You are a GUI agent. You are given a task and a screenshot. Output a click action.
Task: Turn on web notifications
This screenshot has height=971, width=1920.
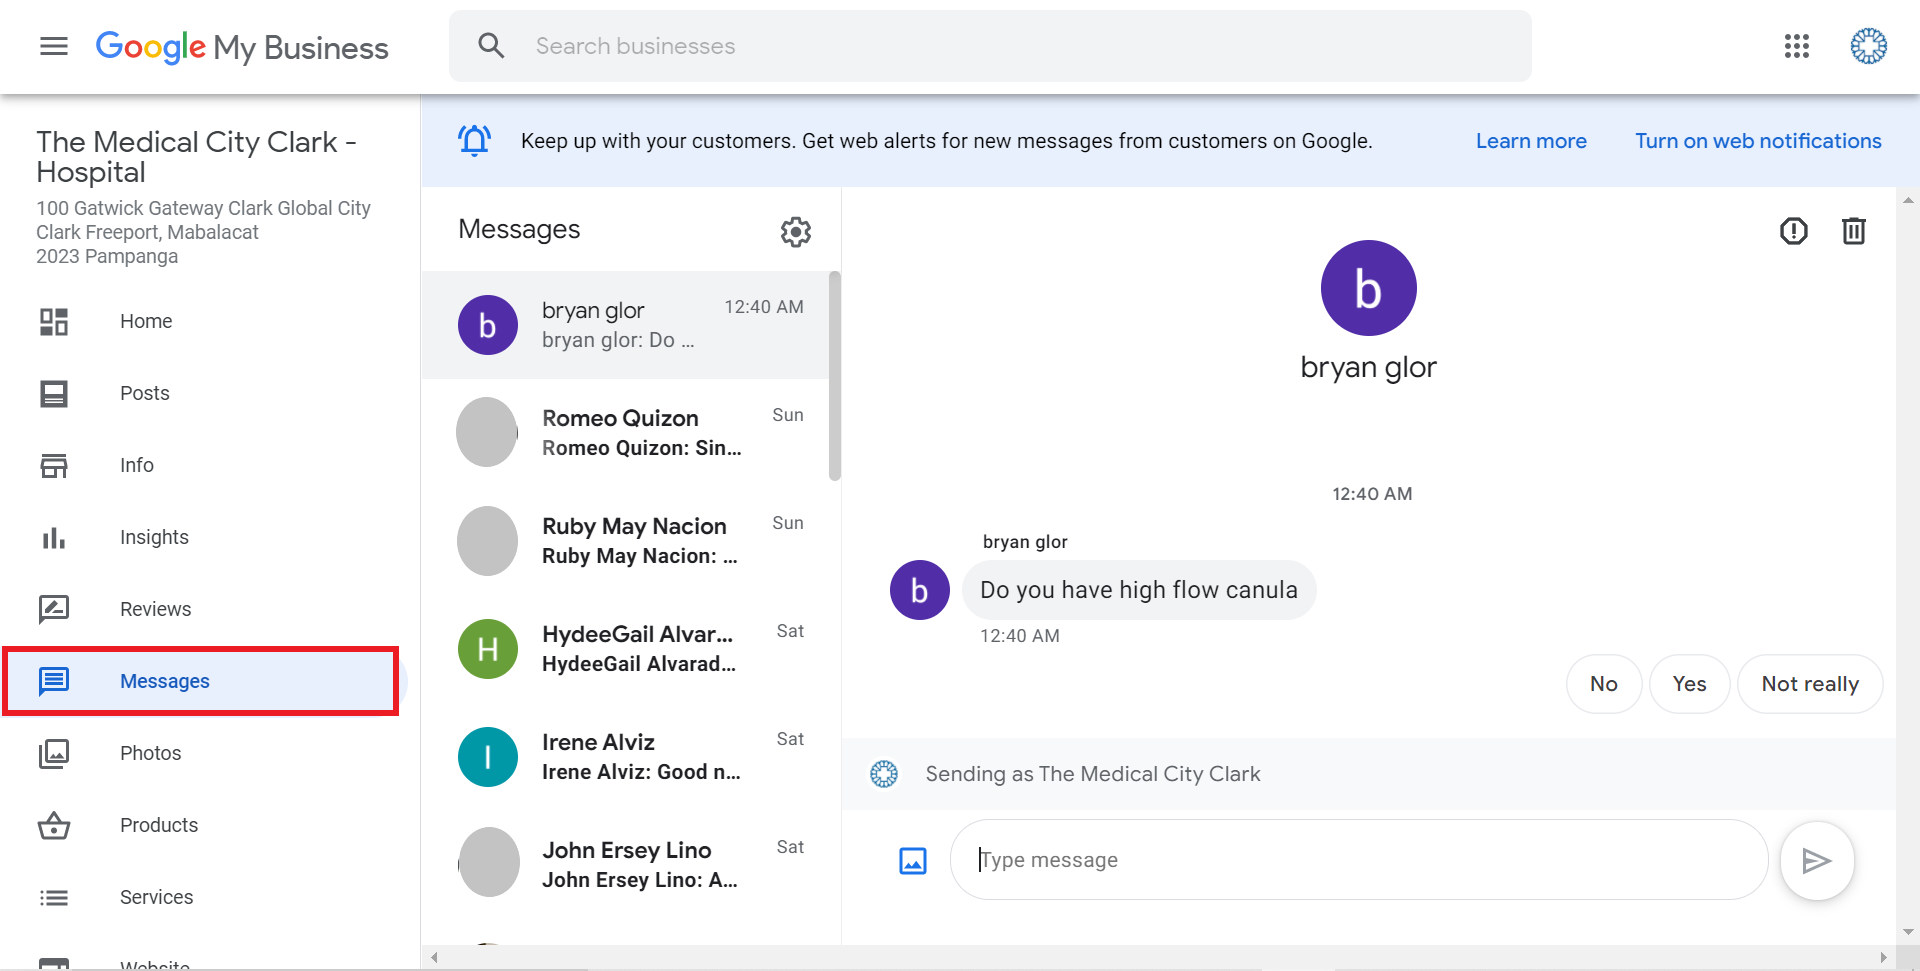(x=1757, y=141)
